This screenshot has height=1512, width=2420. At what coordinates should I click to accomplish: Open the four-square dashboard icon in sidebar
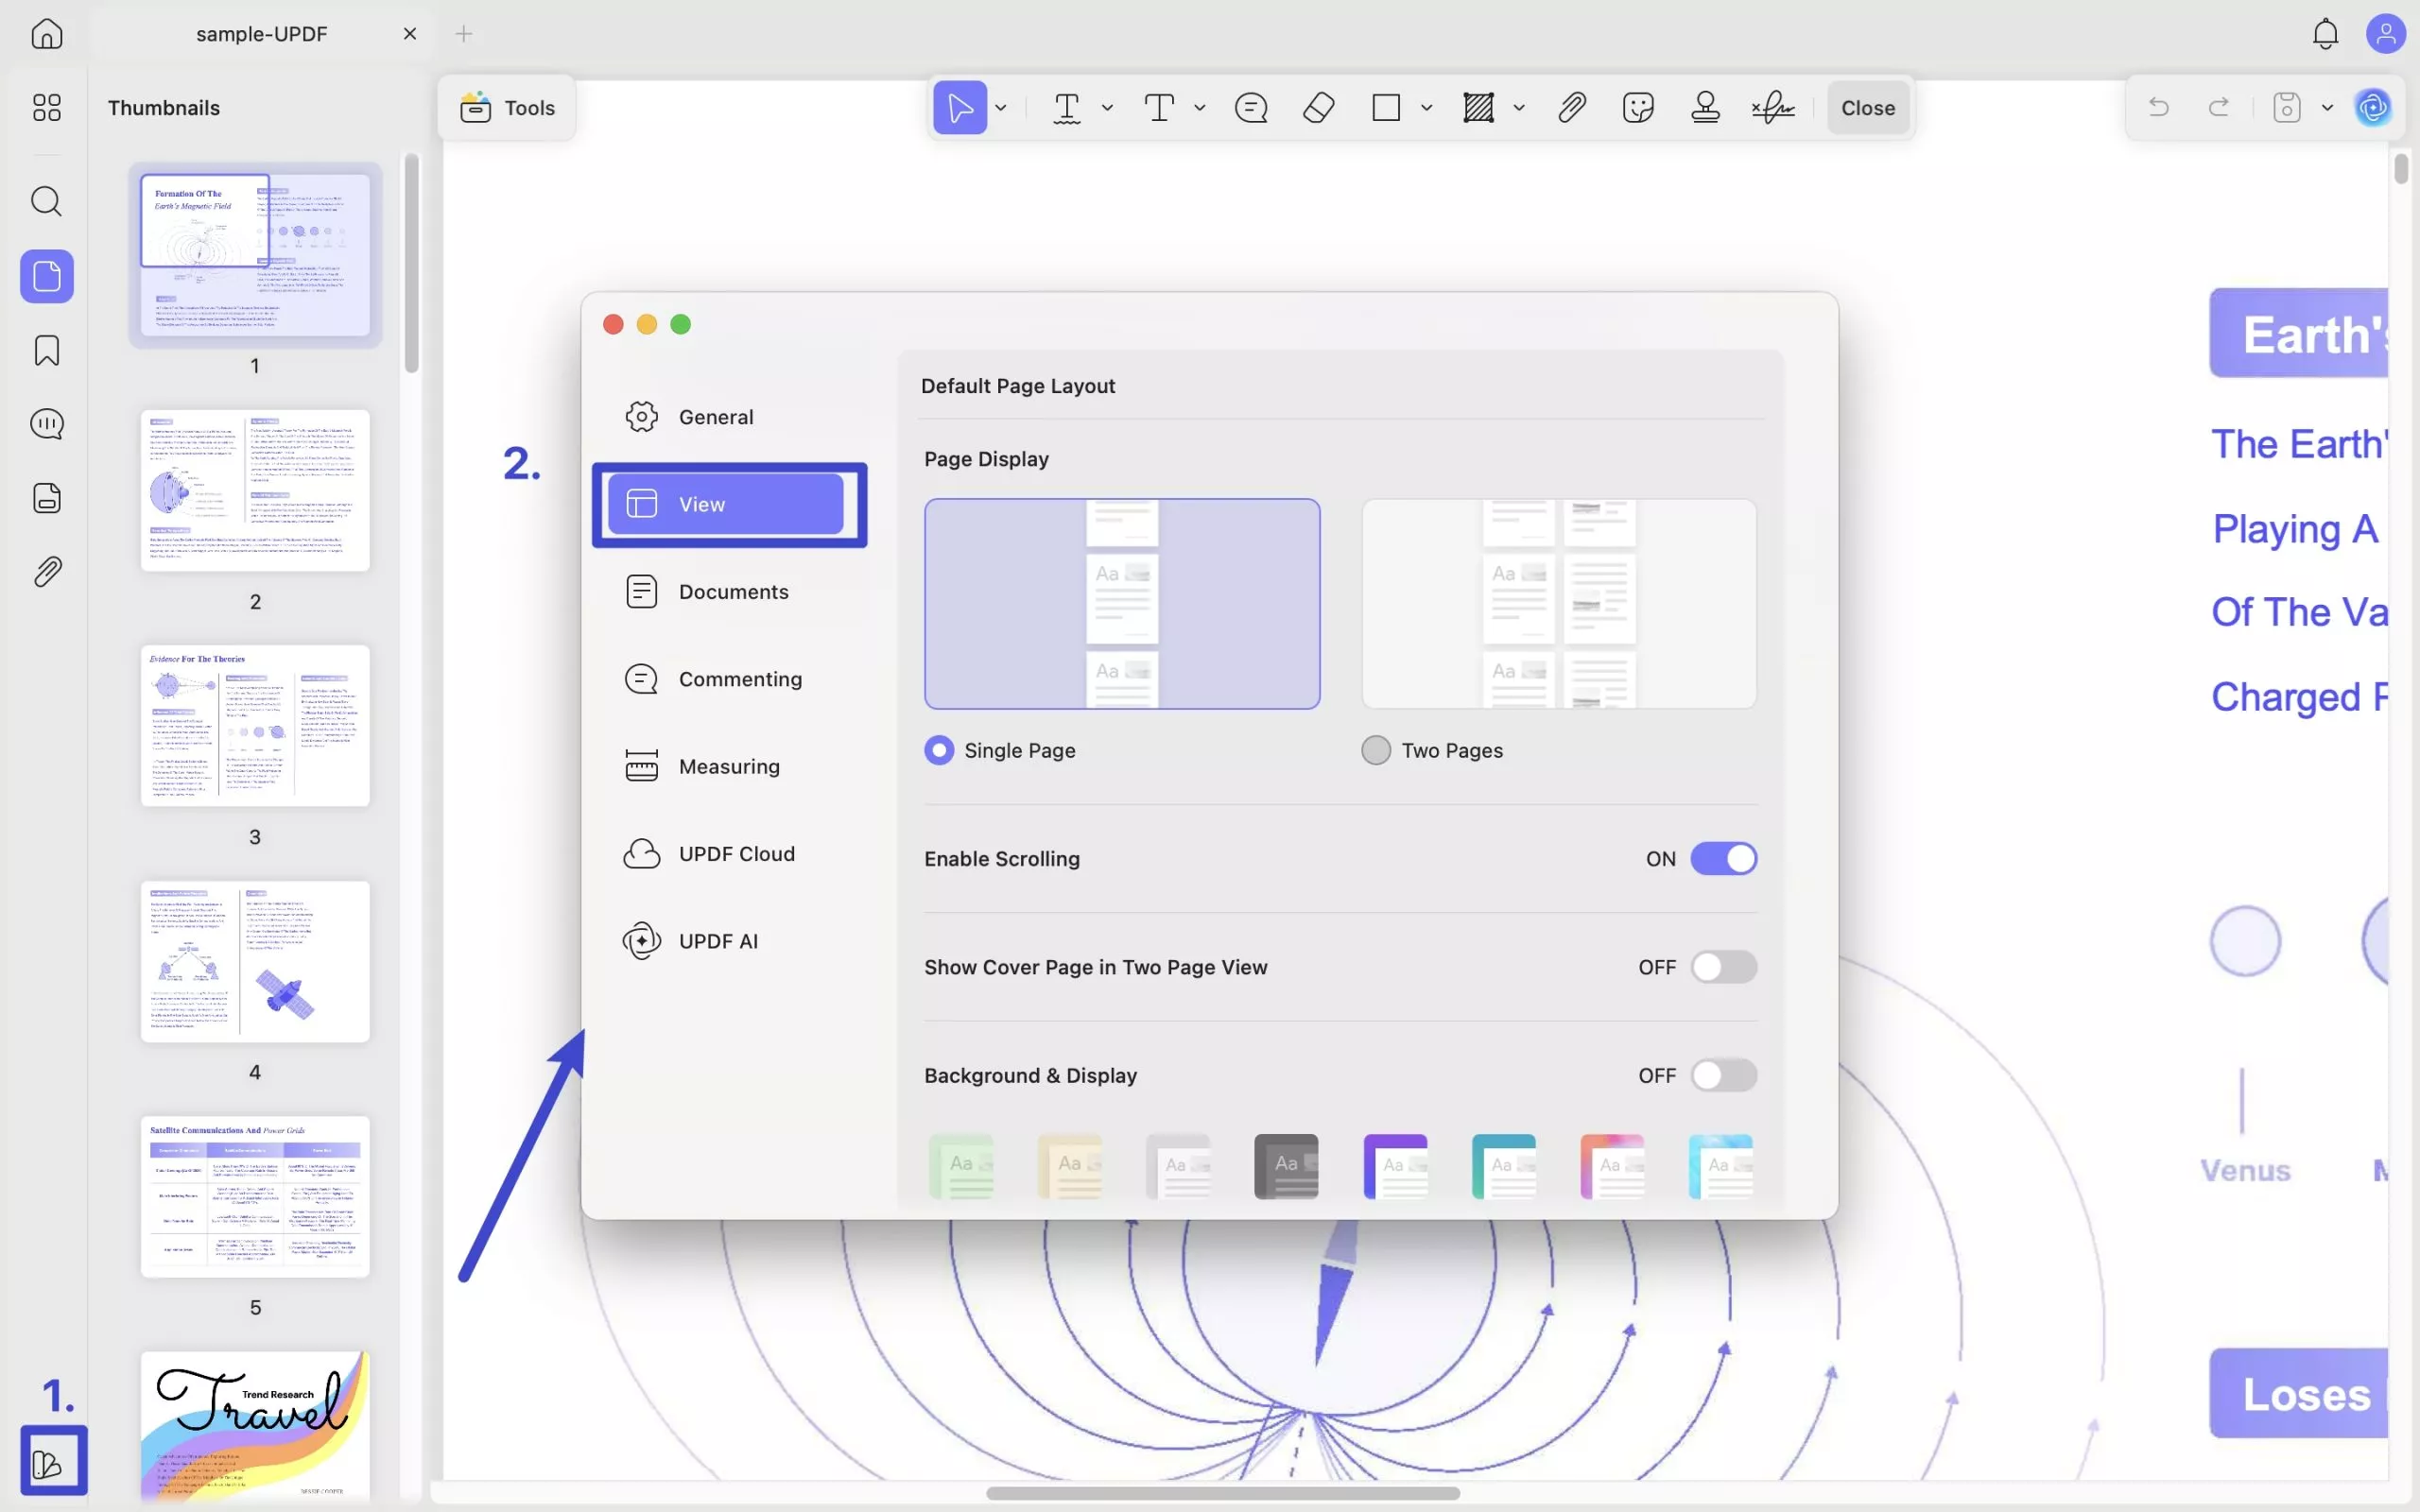click(47, 107)
